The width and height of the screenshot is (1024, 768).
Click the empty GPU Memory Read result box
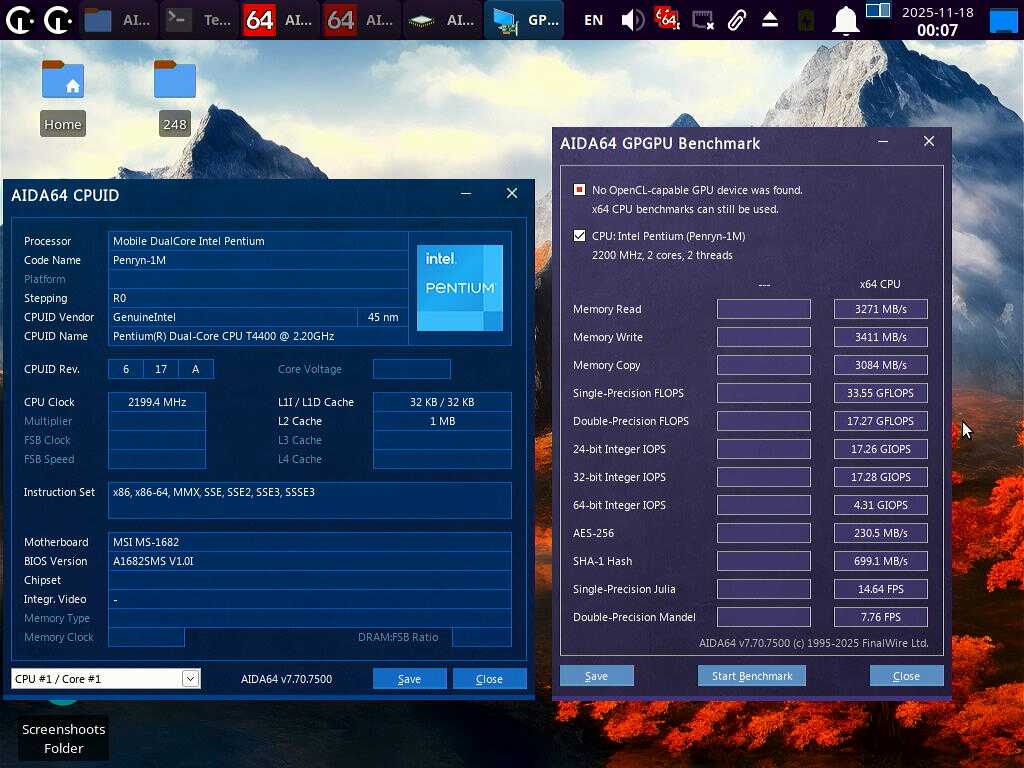click(763, 309)
